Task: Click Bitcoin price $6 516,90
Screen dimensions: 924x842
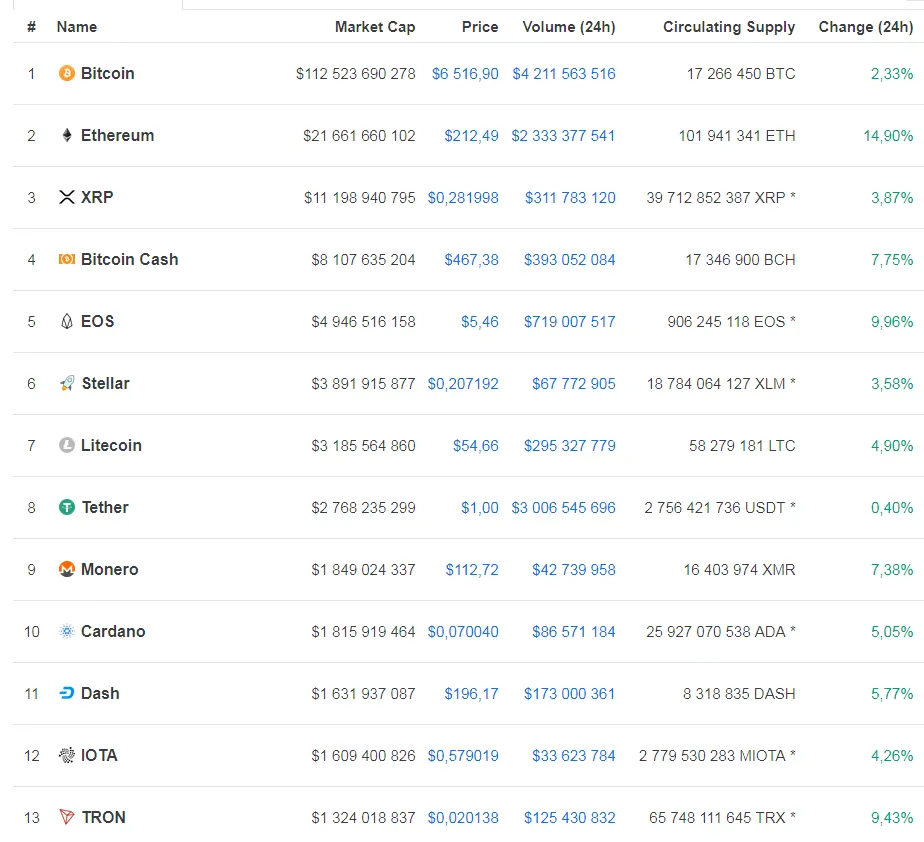Action: pyautogui.click(x=465, y=74)
